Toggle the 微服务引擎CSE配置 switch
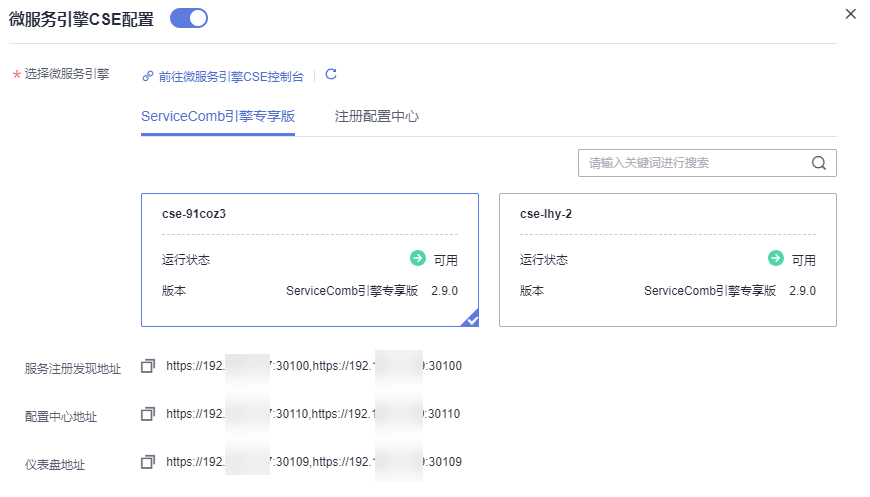Screen dimensions: 870x497 188,18
